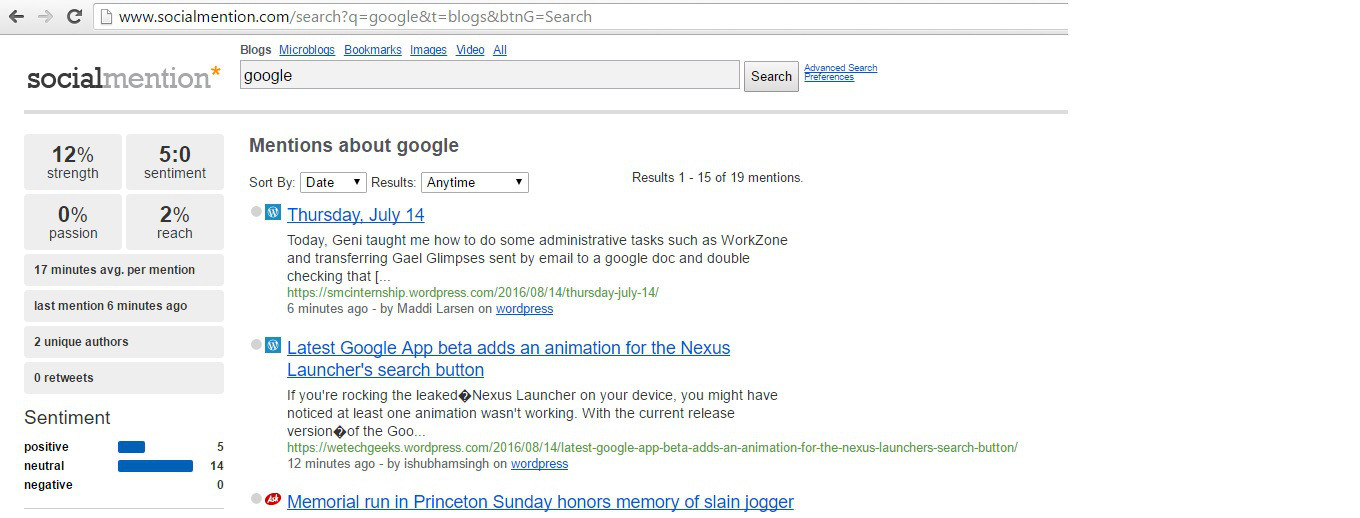Open the Advanced Search link
The width and height of the screenshot is (1360, 518).
[x=840, y=68]
